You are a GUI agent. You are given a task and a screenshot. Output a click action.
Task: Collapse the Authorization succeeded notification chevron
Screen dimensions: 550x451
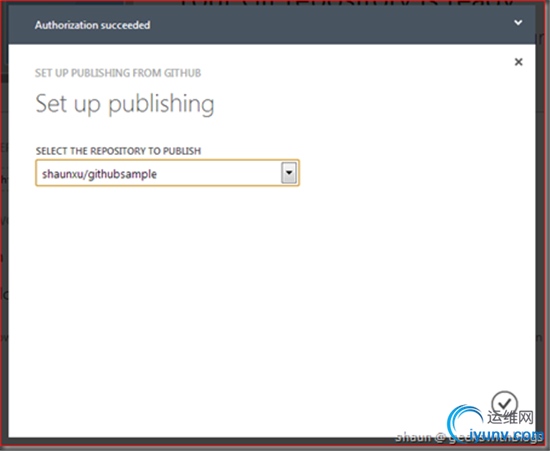(518, 23)
